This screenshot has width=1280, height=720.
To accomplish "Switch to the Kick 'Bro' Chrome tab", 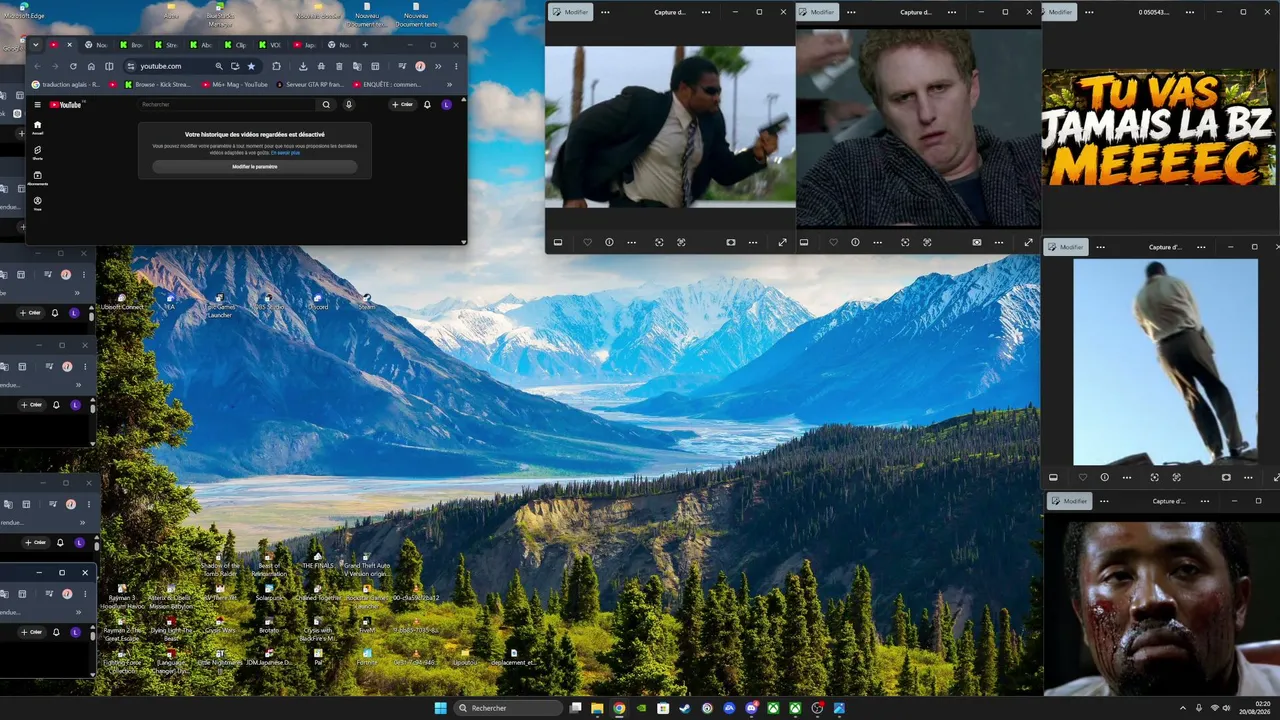I will coord(132,45).
